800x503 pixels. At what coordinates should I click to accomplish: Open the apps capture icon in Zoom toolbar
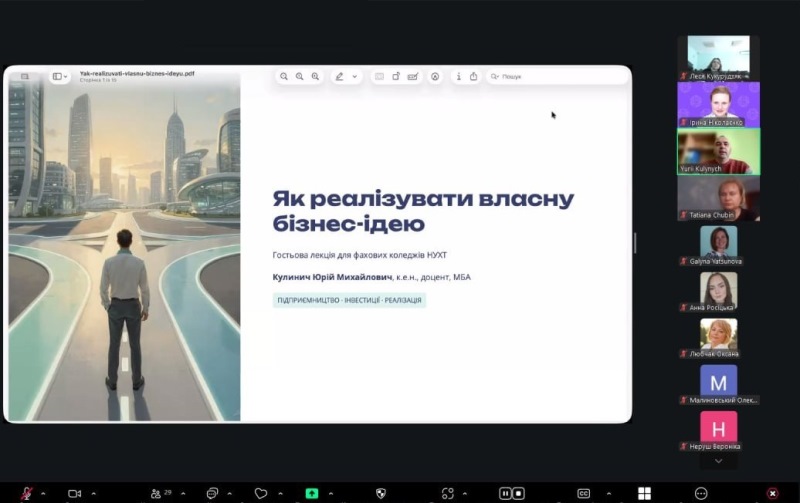(447, 493)
